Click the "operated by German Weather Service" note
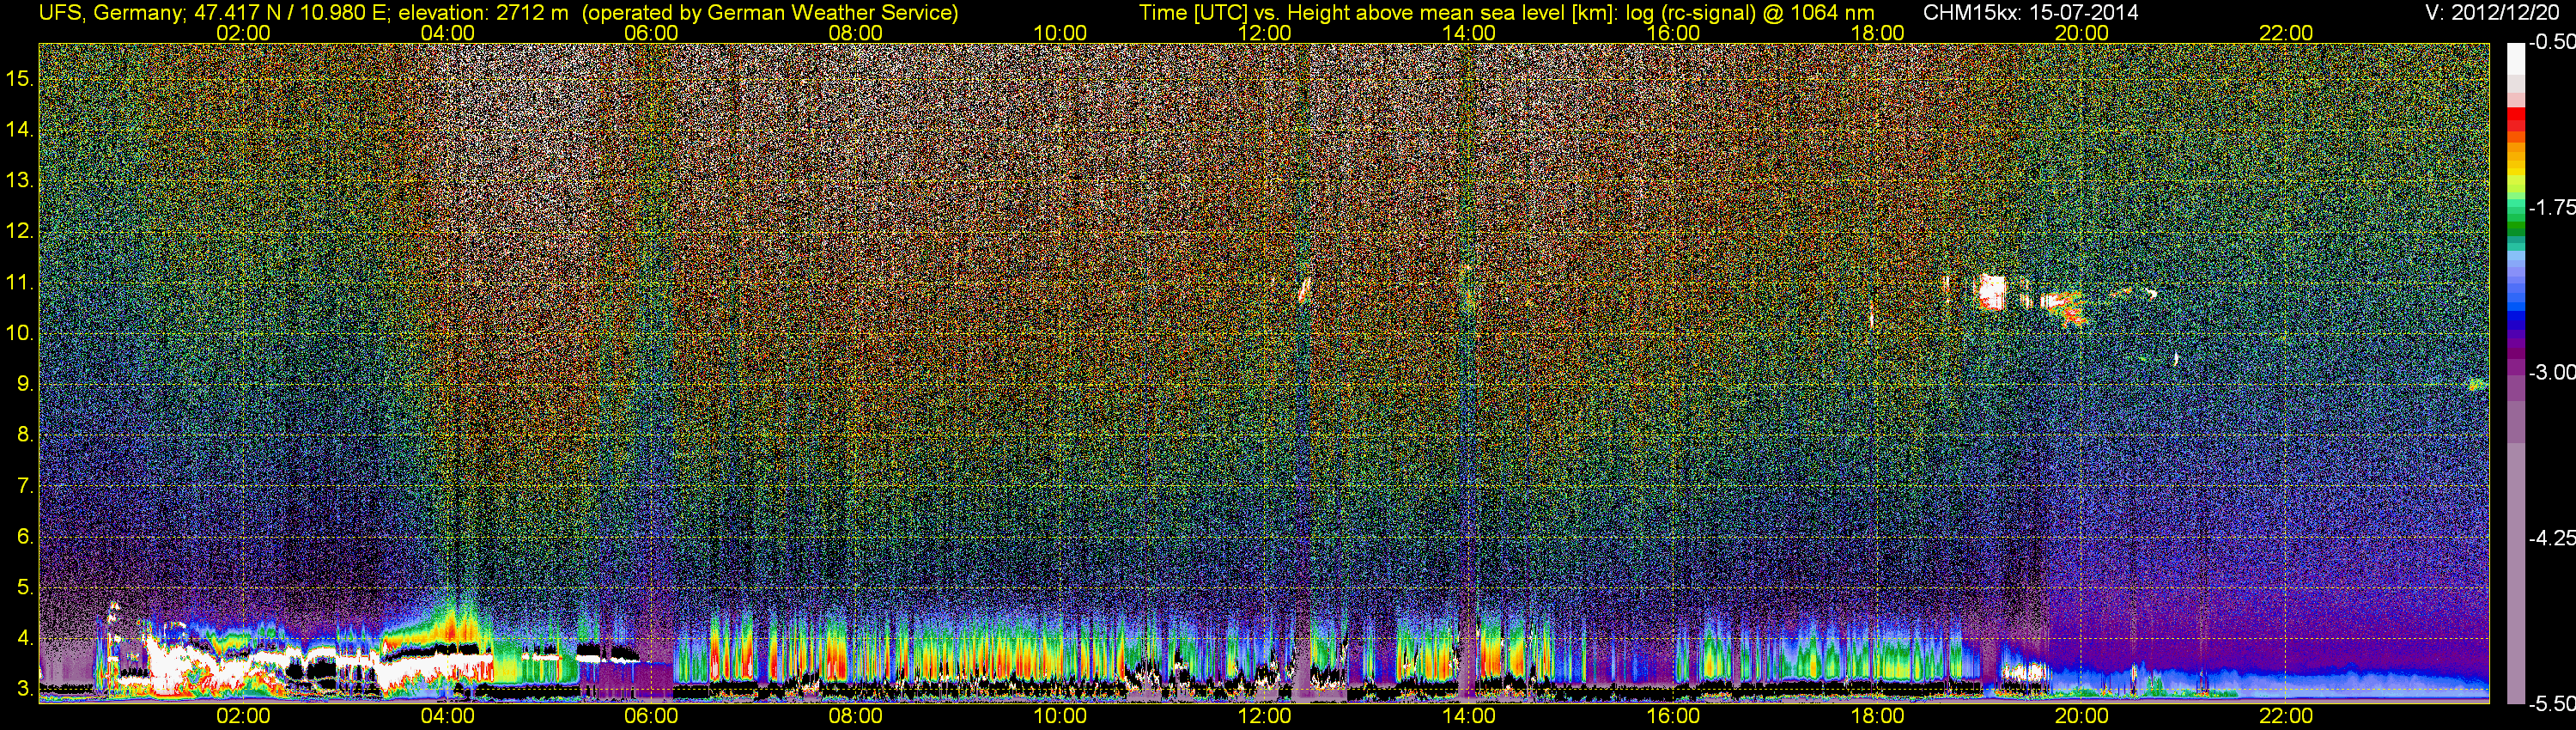Screen dimensions: 2576x730 pos(770,13)
